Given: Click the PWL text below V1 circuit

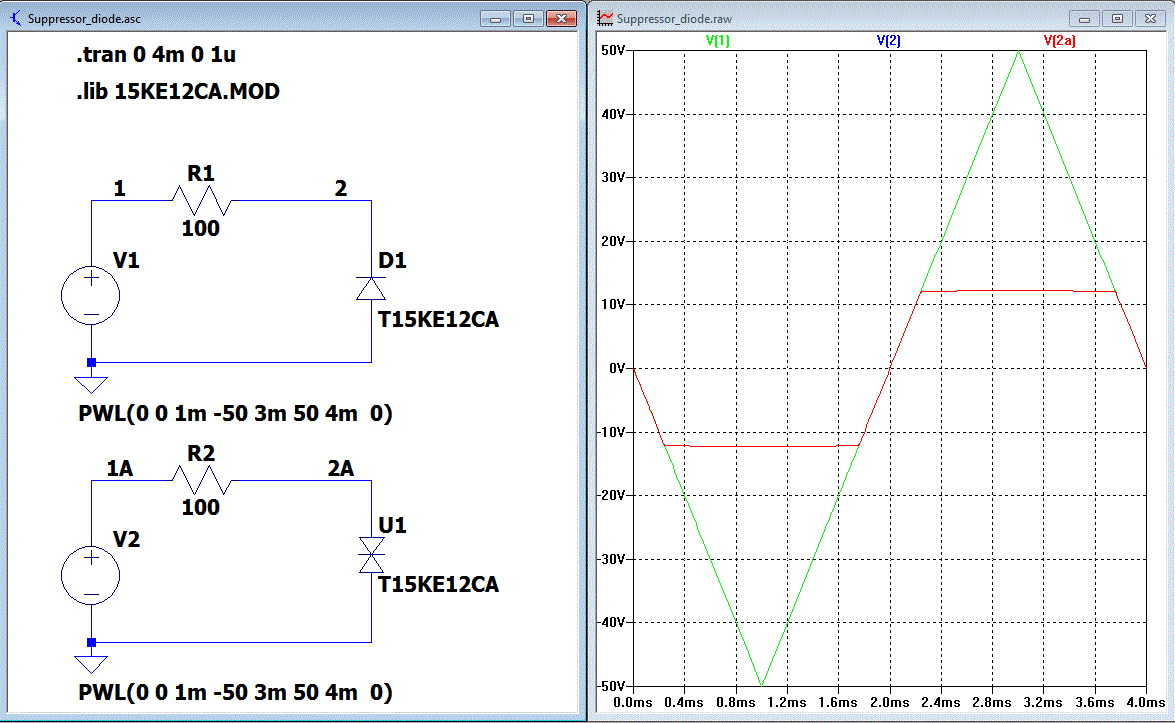Looking at the screenshot, I should pyautogui.click(x=235, y=414).
